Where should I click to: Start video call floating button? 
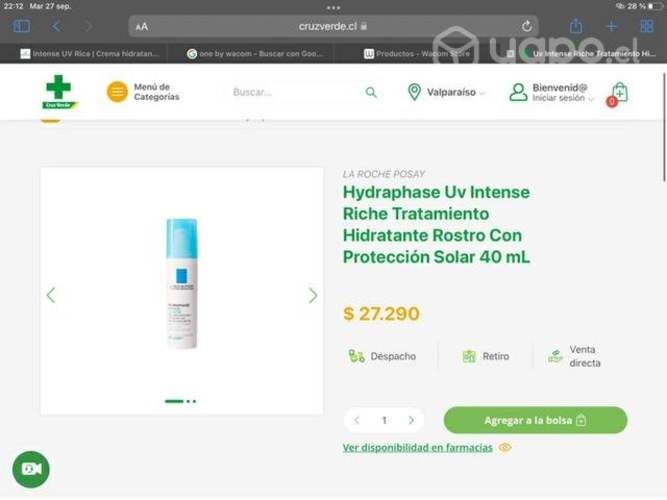click(31, 469)
